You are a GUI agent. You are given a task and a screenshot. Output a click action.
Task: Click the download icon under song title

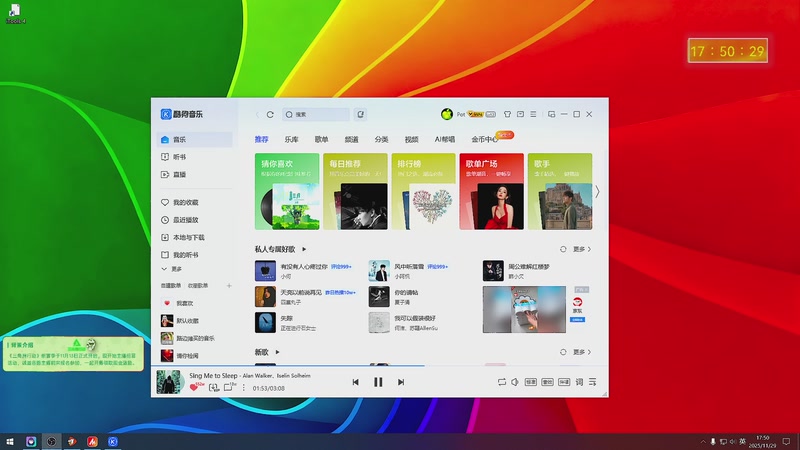[214, 388]
